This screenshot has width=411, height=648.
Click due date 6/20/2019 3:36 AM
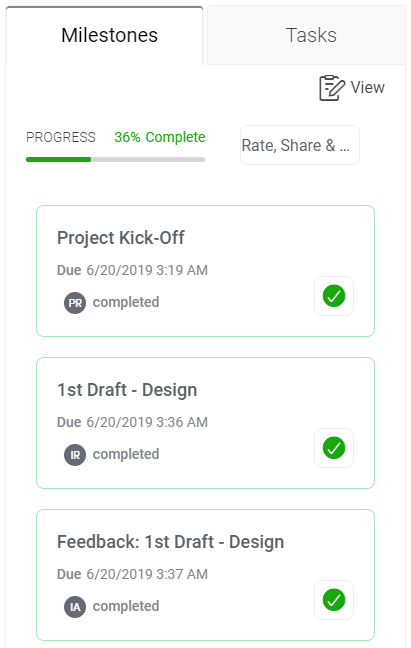(x=147, y=422)
